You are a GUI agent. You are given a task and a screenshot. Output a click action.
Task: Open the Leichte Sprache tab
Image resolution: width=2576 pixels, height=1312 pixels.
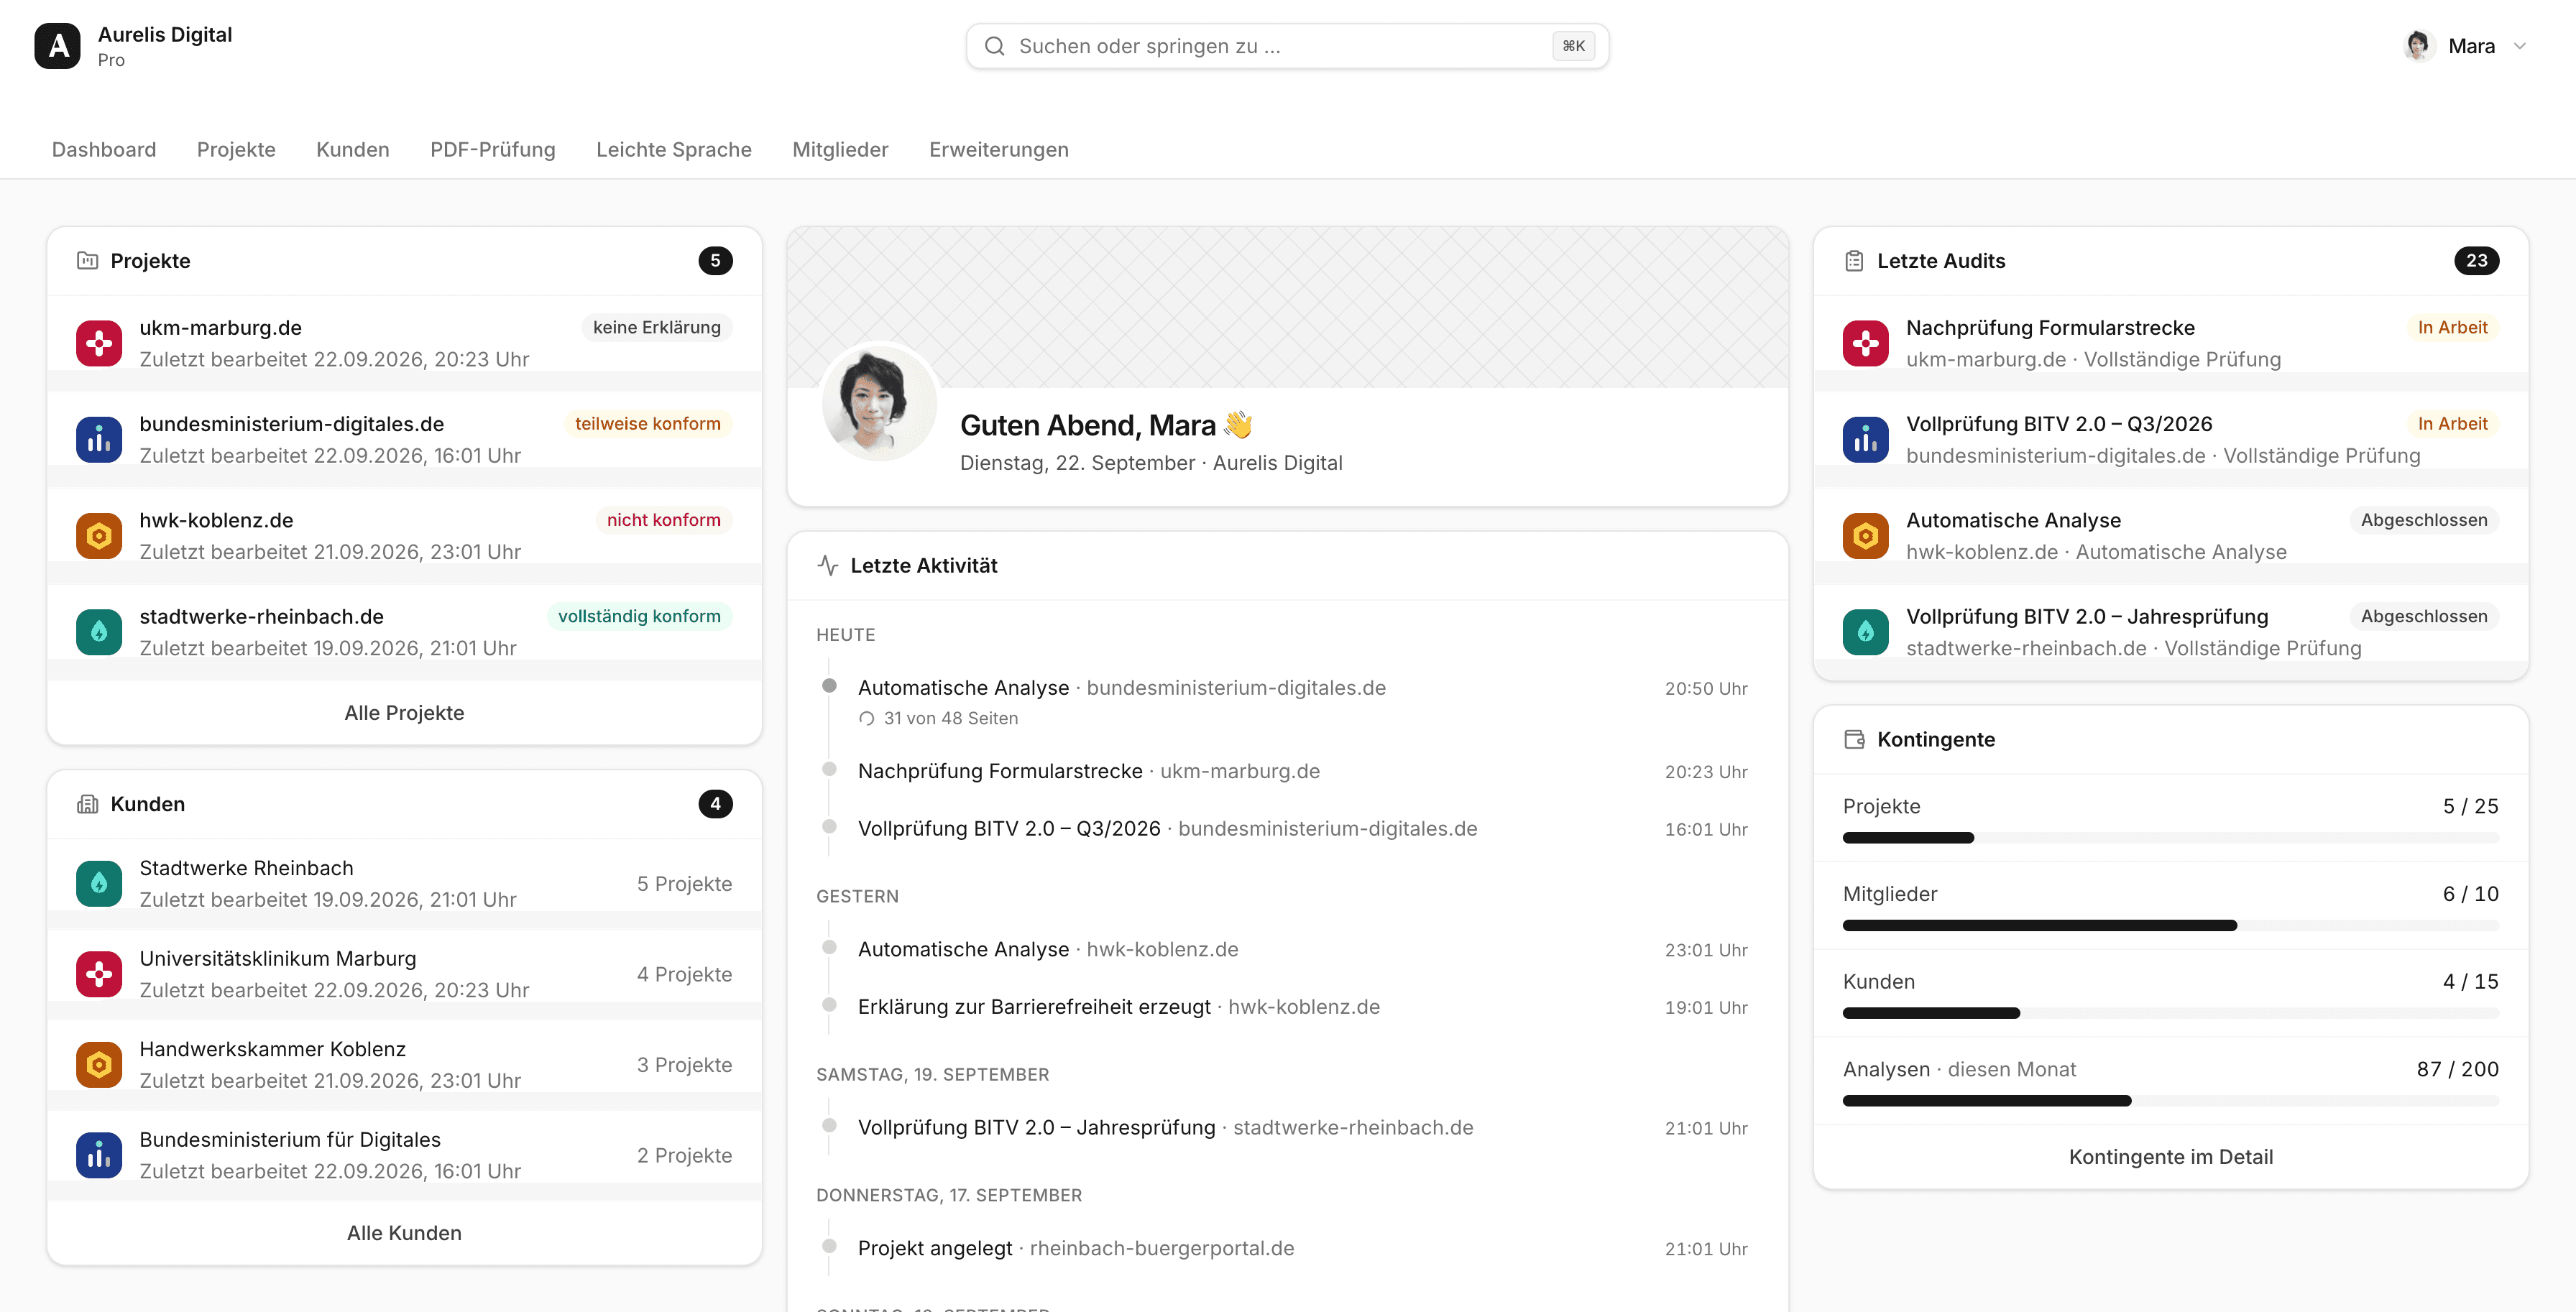(x=674, y=149)
